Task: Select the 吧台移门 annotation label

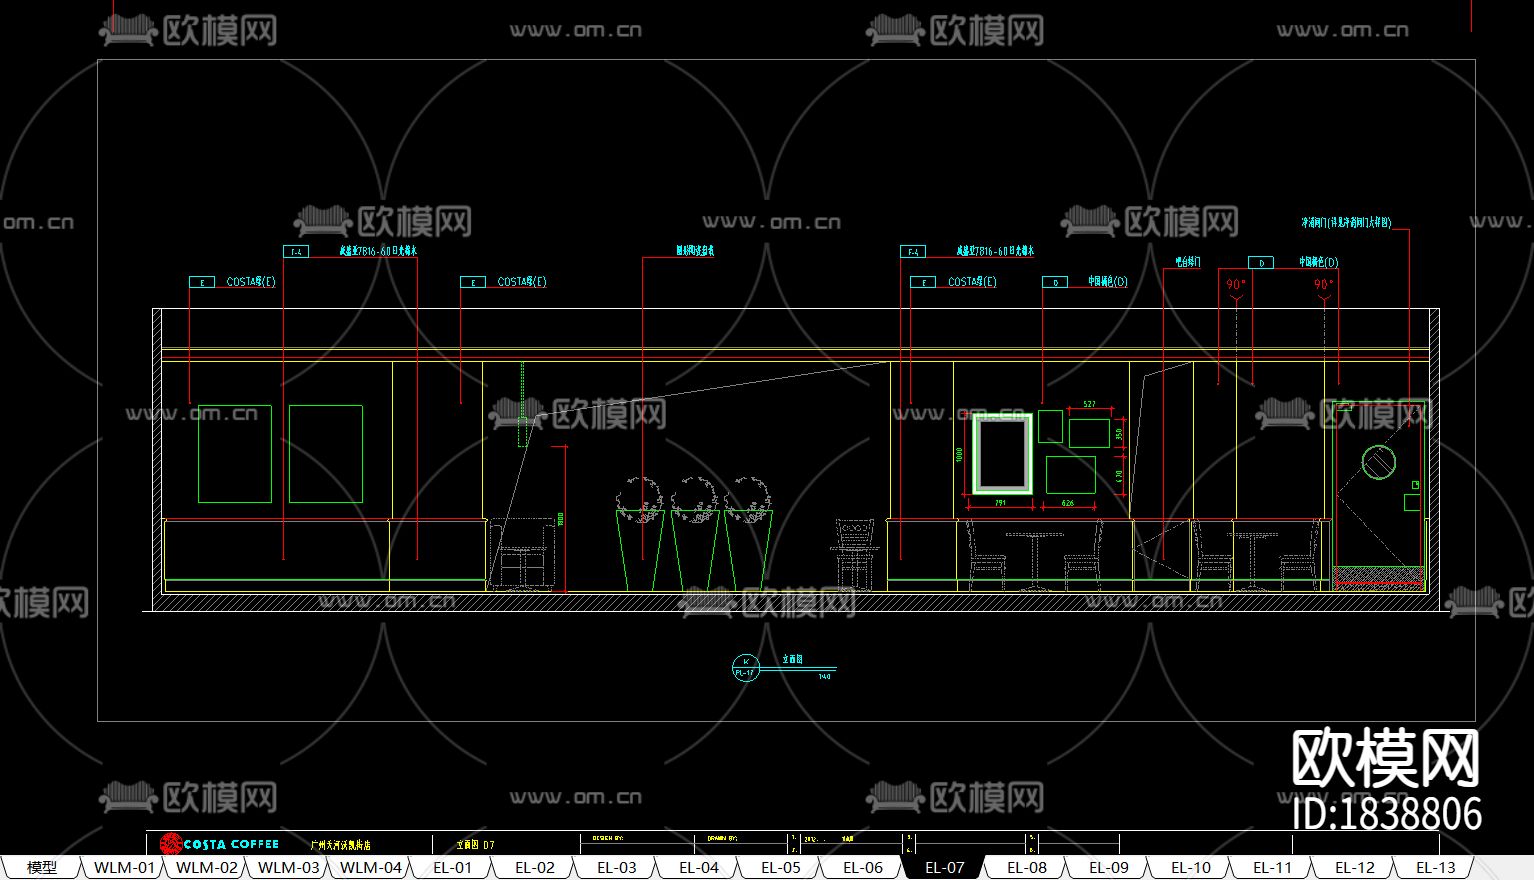Action: click(x=1187, y=262)
